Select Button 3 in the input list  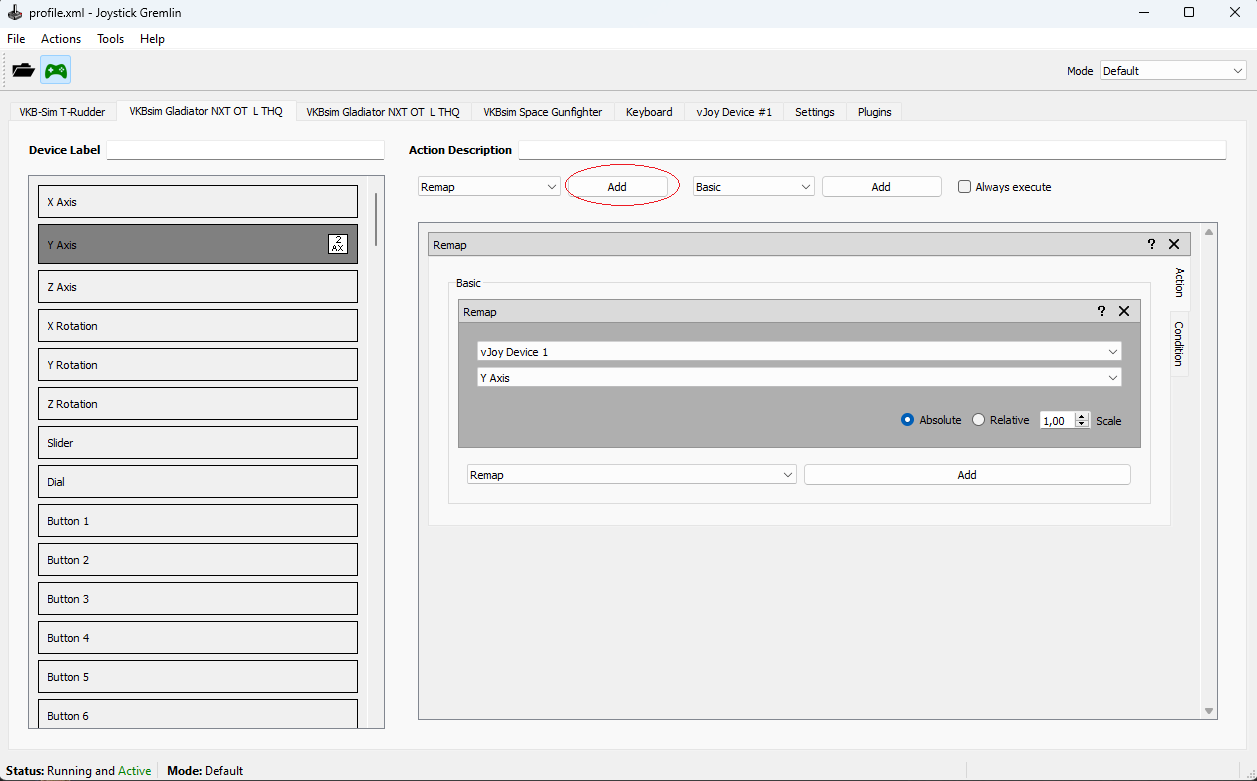198,599
